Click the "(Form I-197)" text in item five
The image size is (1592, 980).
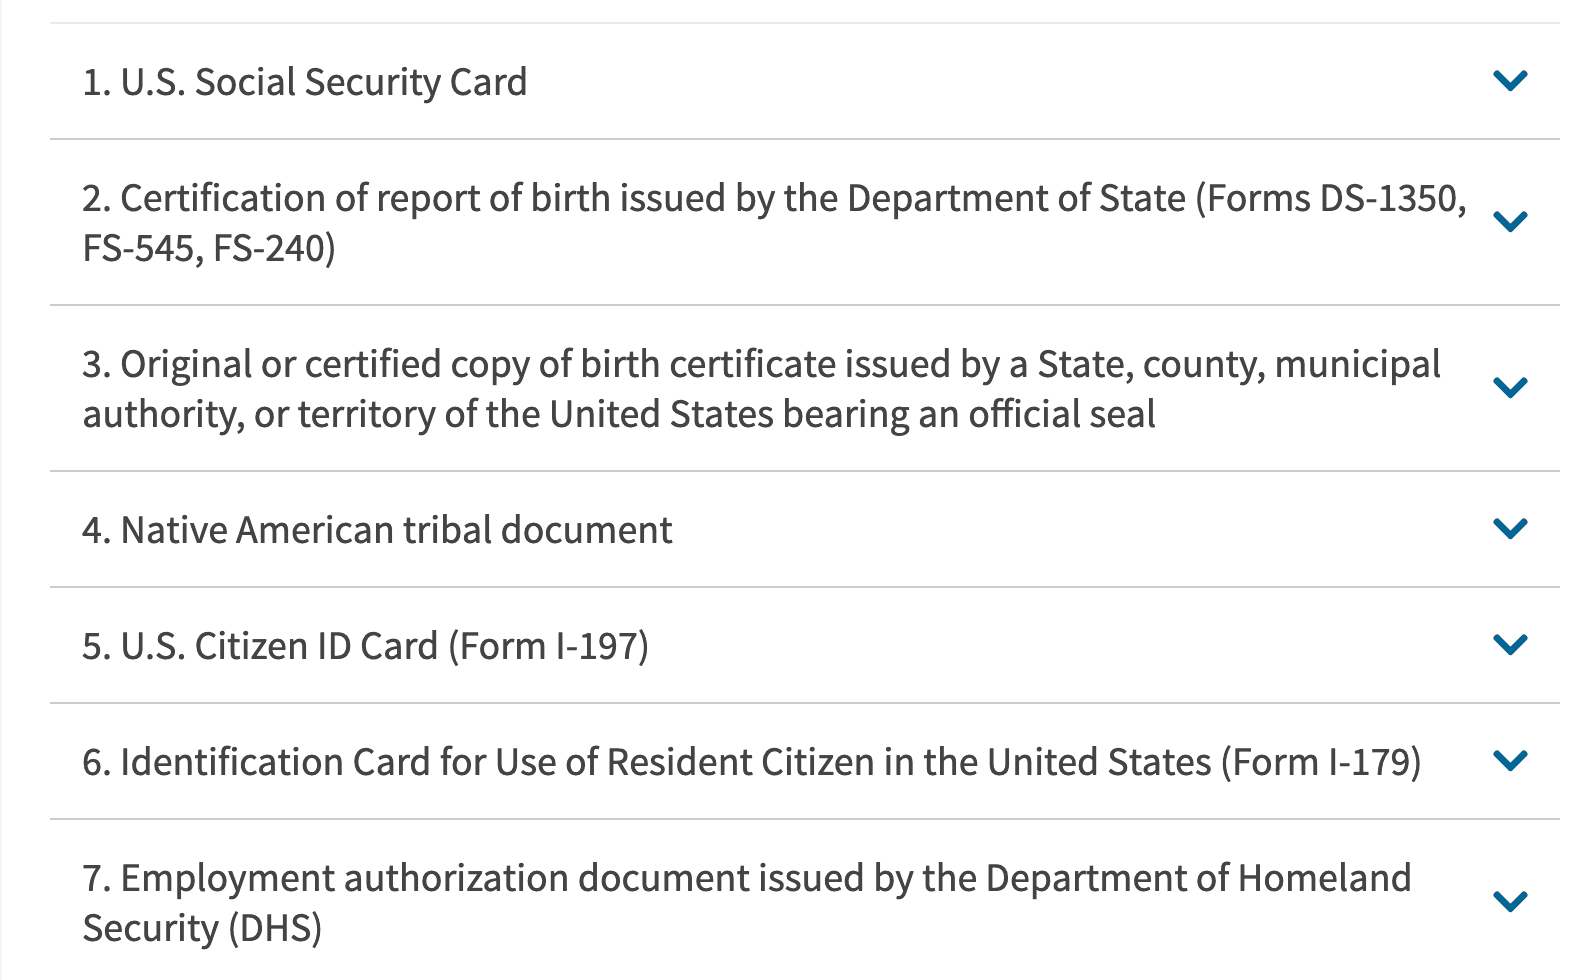(x=548, y=646)
